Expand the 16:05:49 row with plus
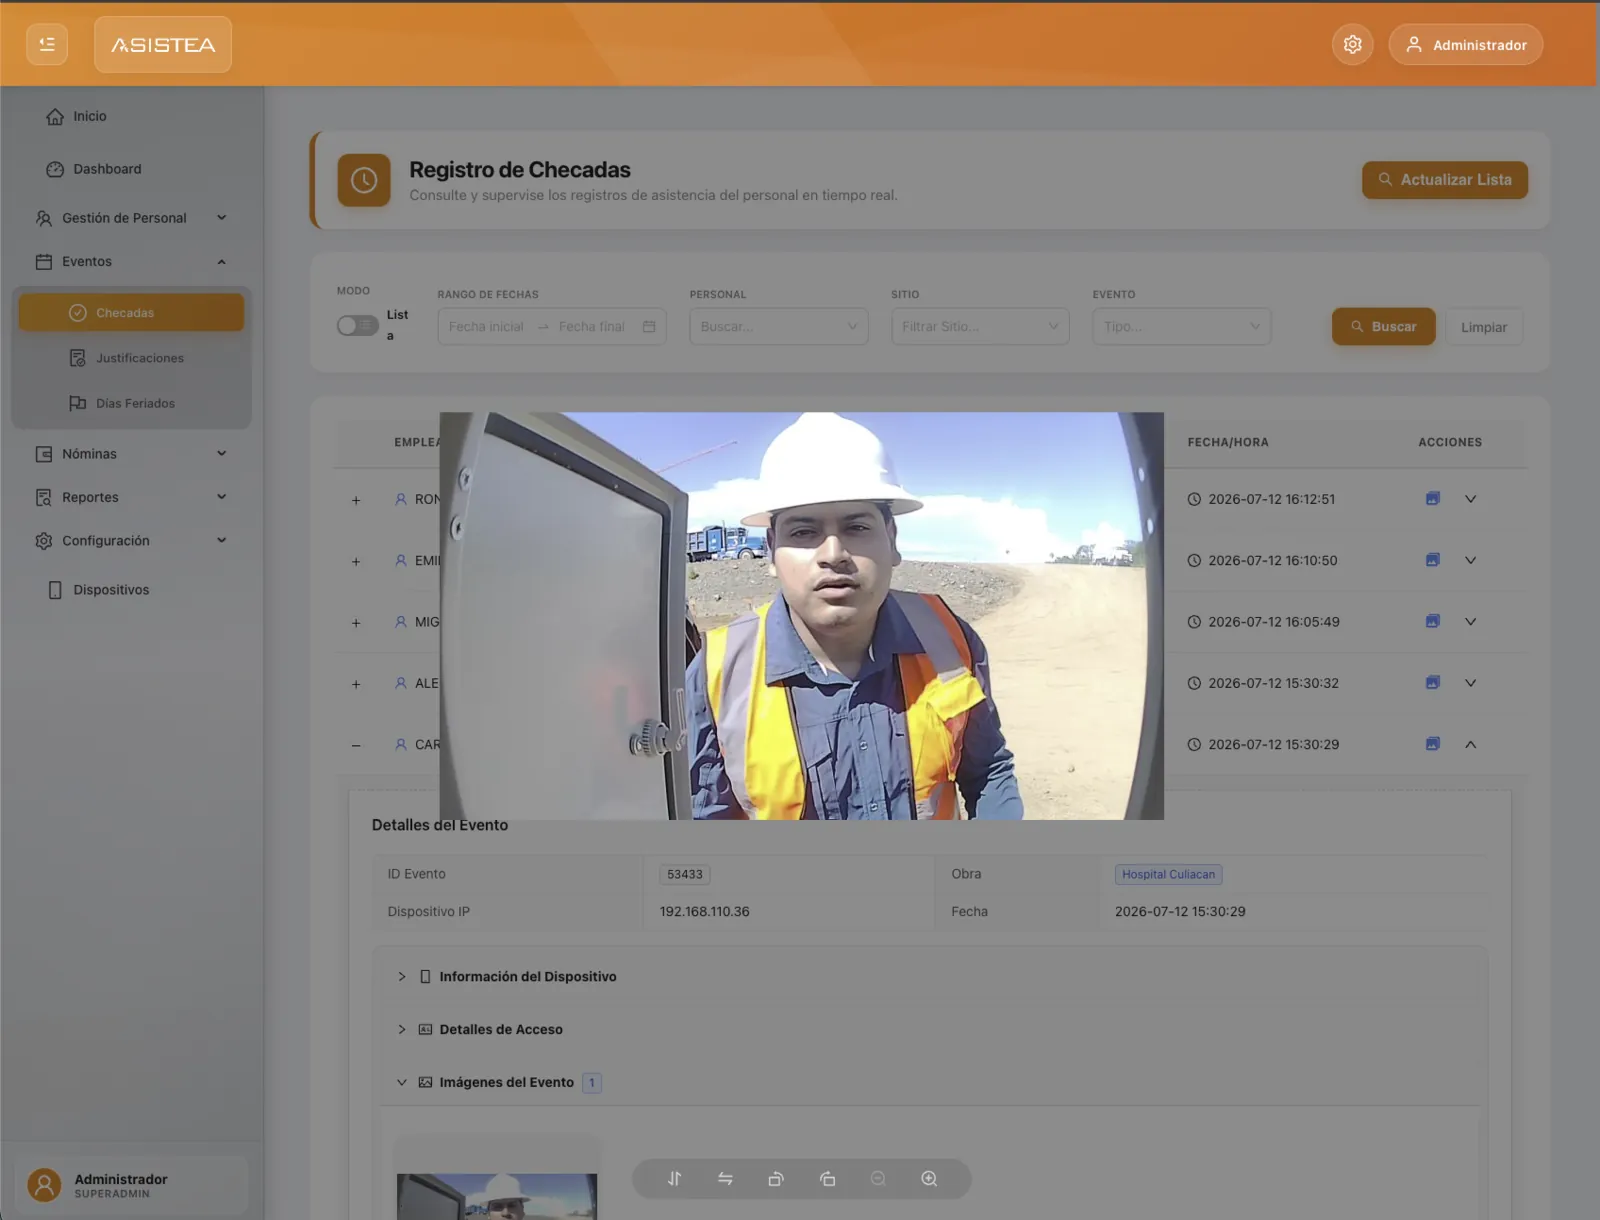The width and height of the screenshot is (1600, 1220). 356,622
